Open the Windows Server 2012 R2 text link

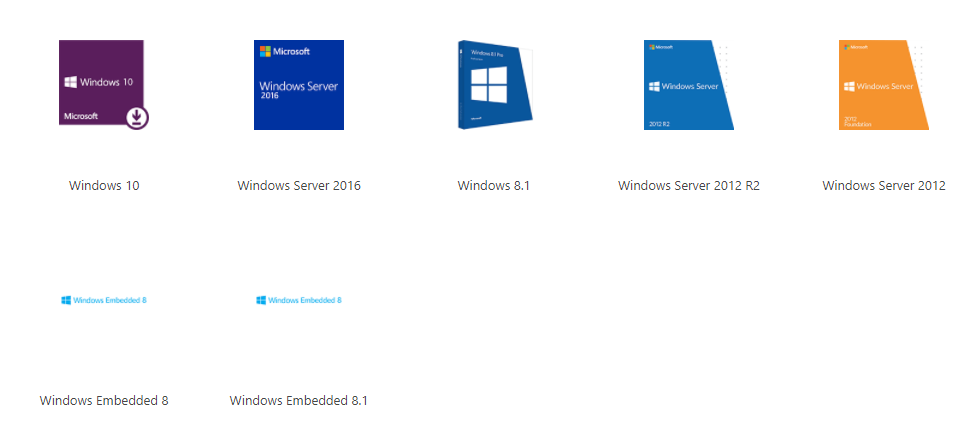689,185
